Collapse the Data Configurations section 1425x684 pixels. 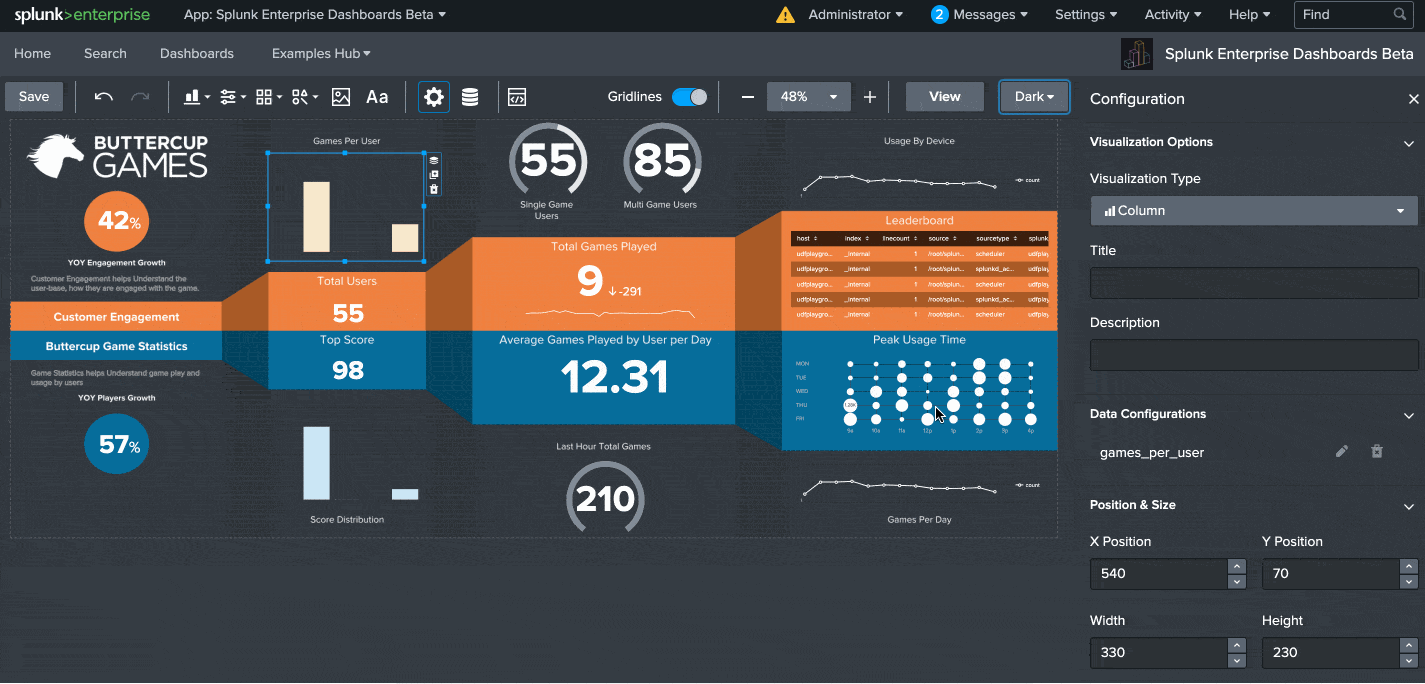coord(1409,415)
